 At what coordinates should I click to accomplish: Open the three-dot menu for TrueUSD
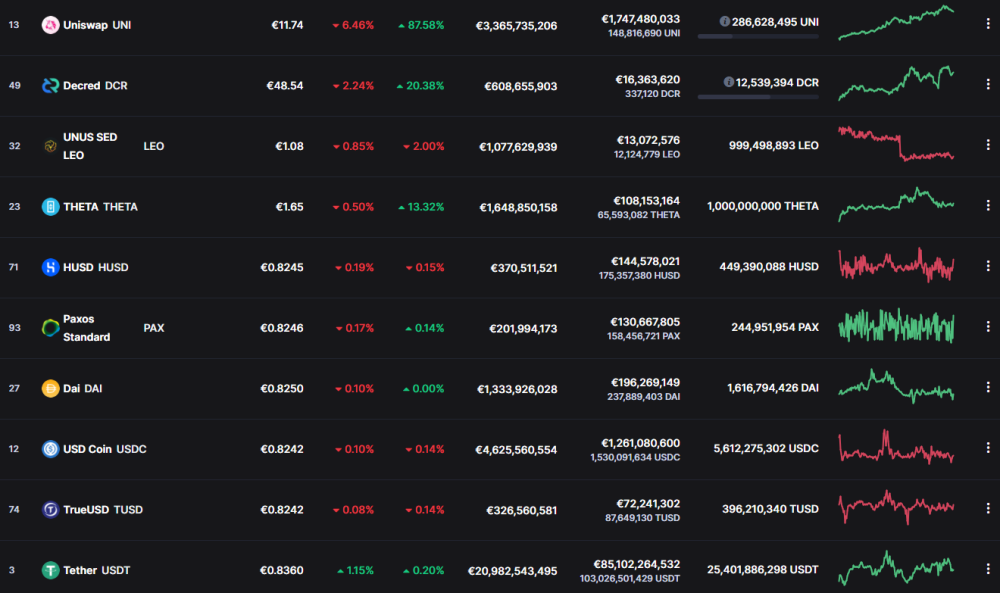(988, 508)
